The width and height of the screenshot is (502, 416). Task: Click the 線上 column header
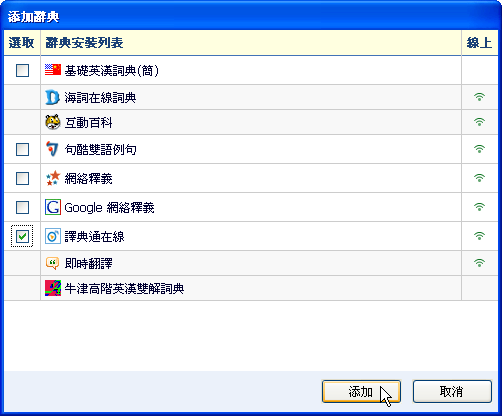pyautogui.click(x=480, y=43)
